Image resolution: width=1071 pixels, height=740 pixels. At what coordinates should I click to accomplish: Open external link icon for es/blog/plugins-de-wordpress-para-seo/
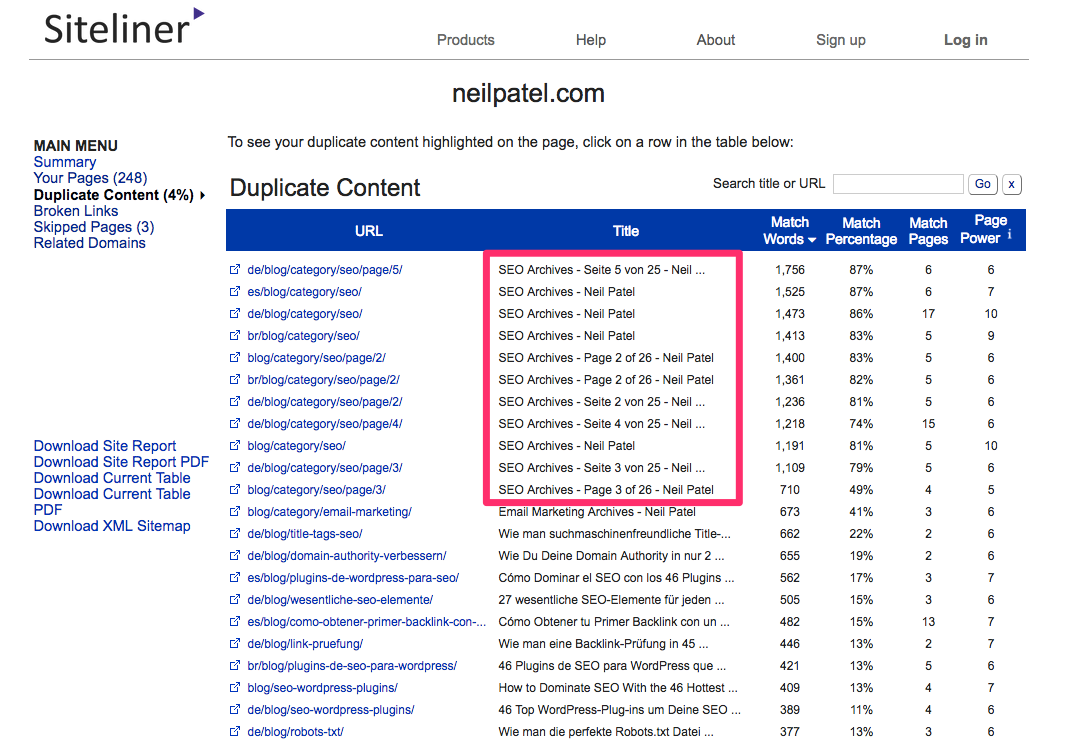[x=234, y=577]
